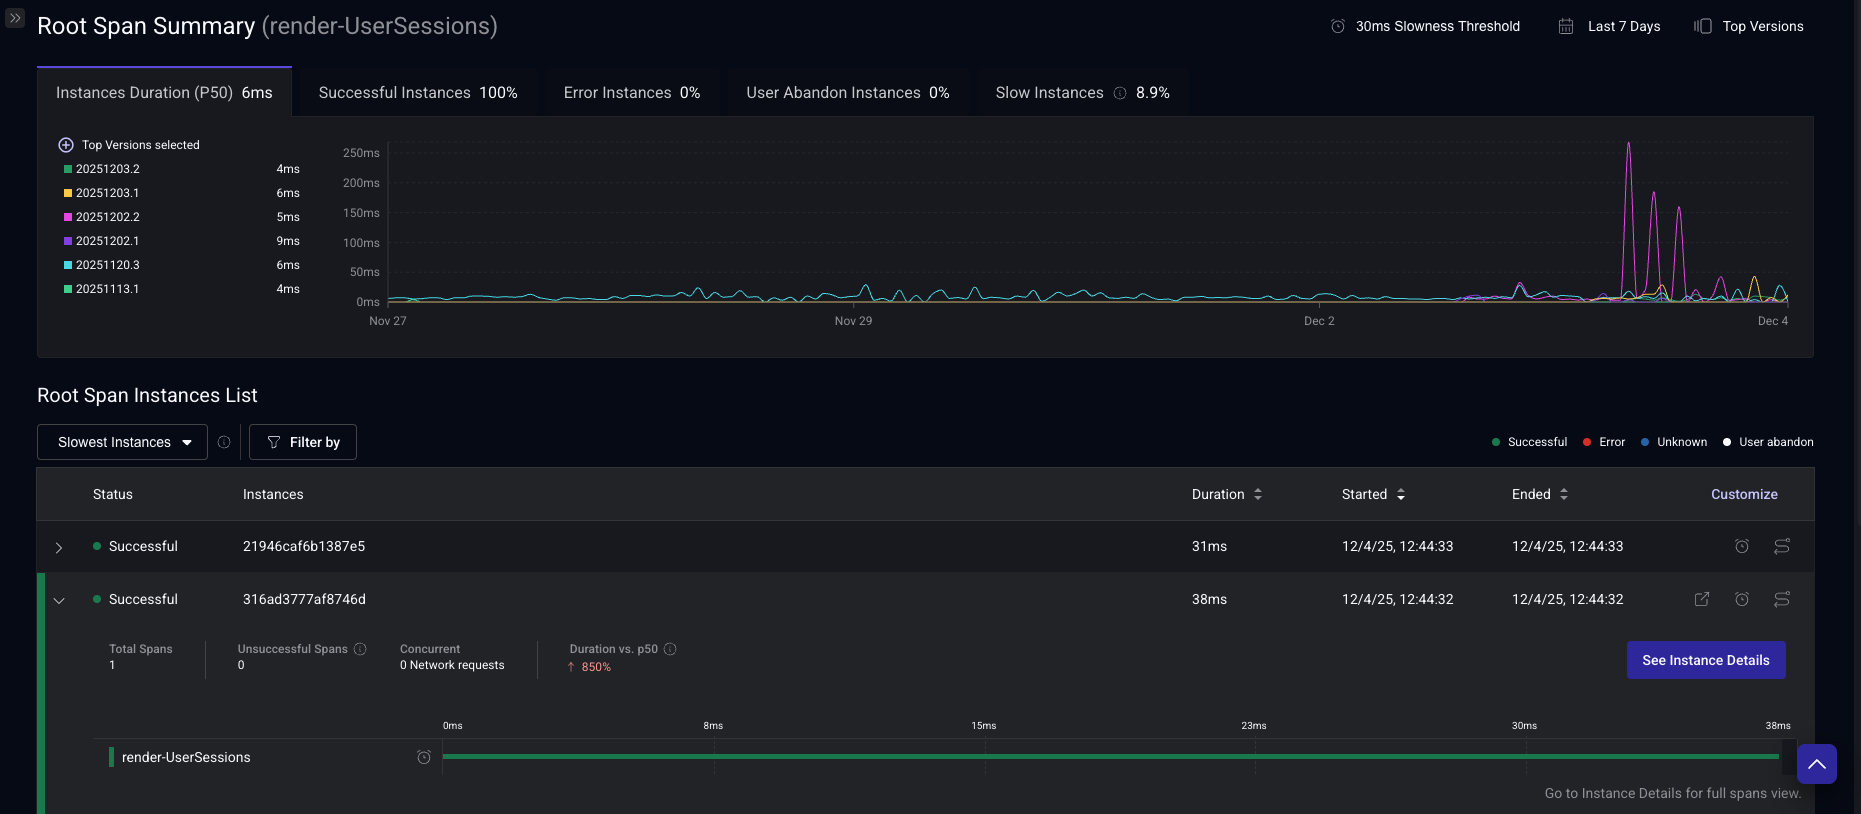The image size is (1861, 814).
Task: Click the alarm clock icon in 21946caf6b1387e5 row
Action: coord(1741,546)
